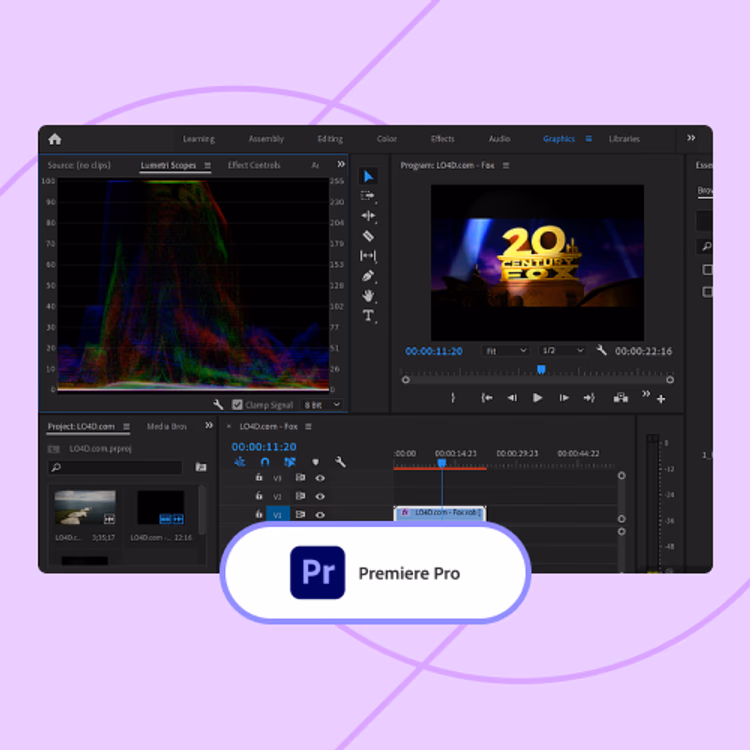
Task: Open the Audio workspace tab
Action: tap(499, 139)
